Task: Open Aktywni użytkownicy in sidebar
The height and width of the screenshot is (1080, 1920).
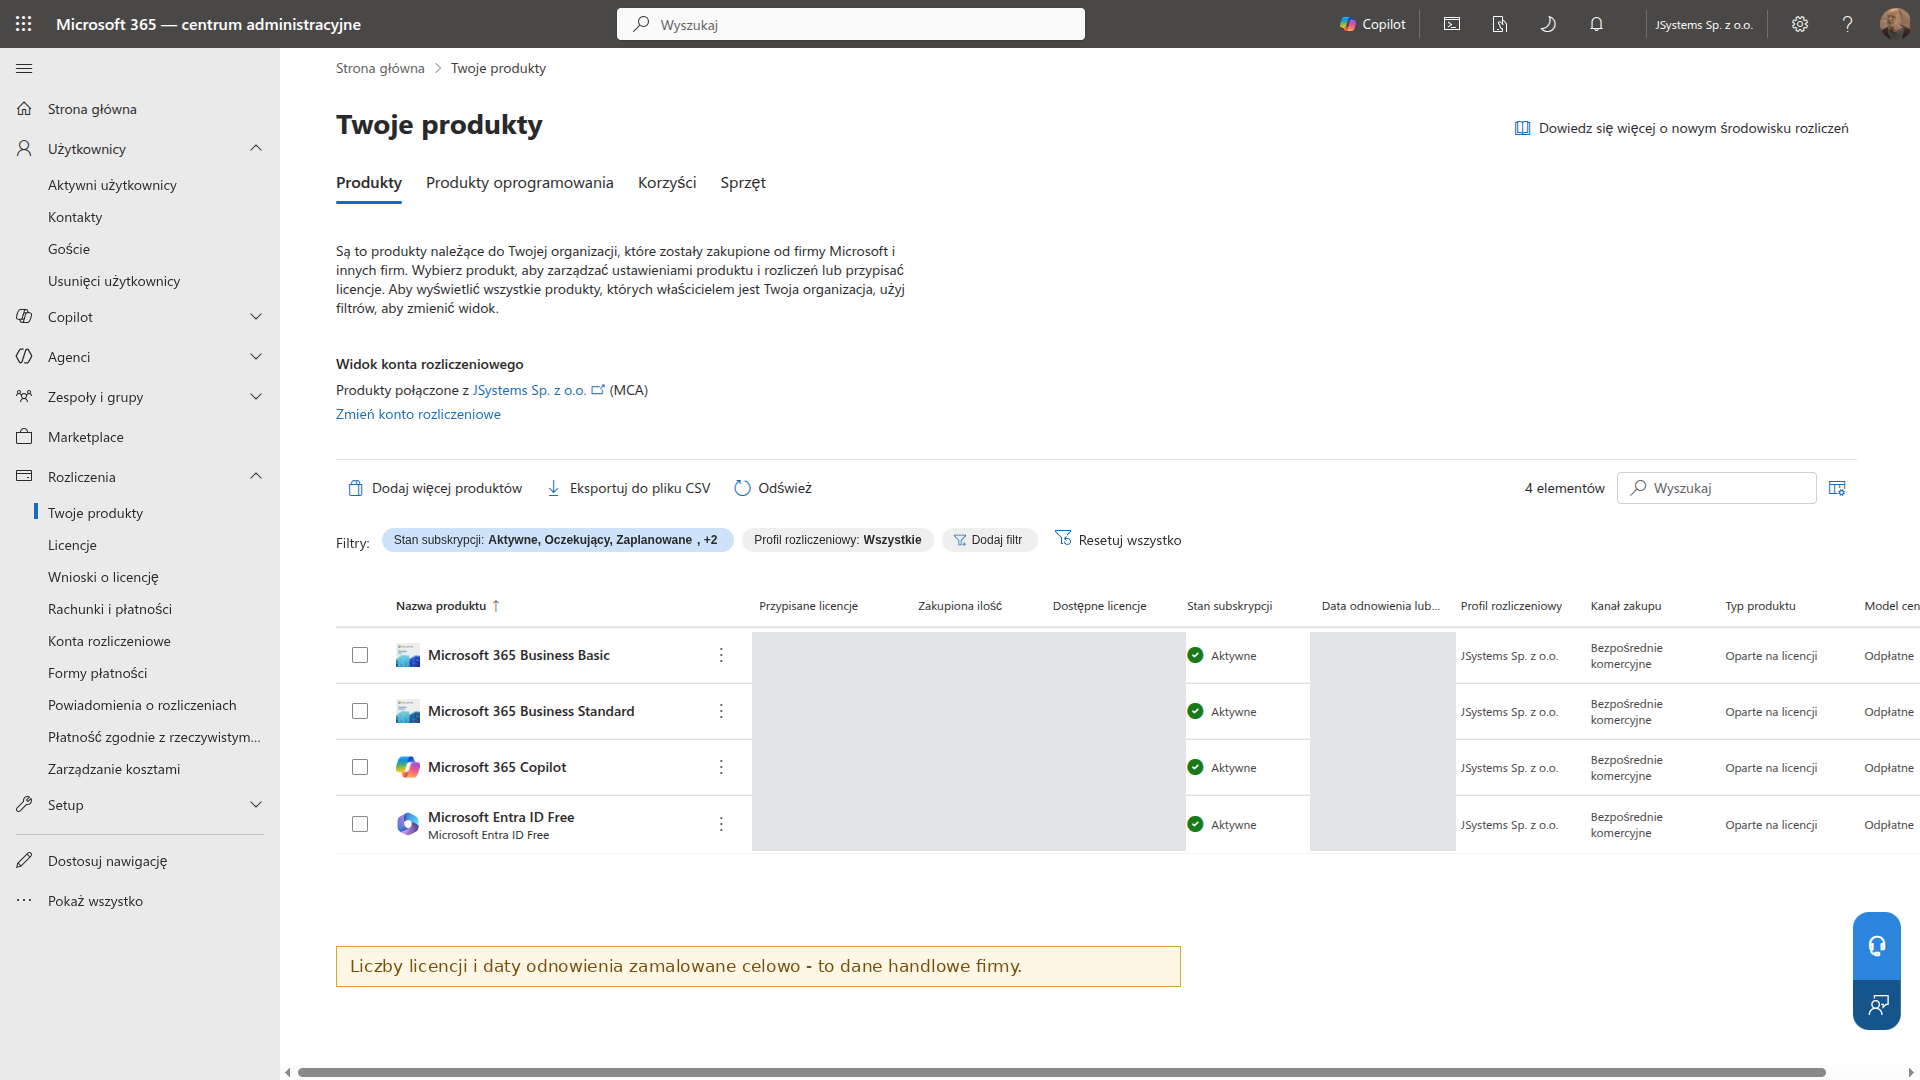Action: [112, 185]
